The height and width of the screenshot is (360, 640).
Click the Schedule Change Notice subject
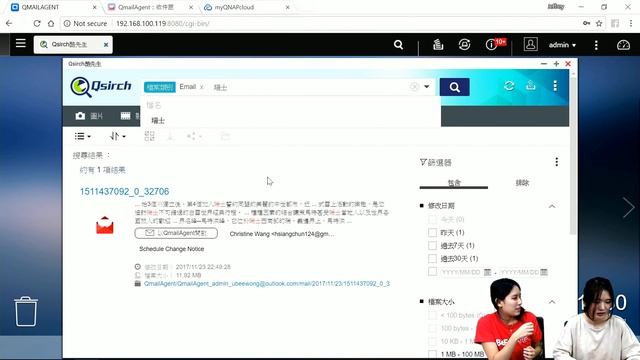171,249
